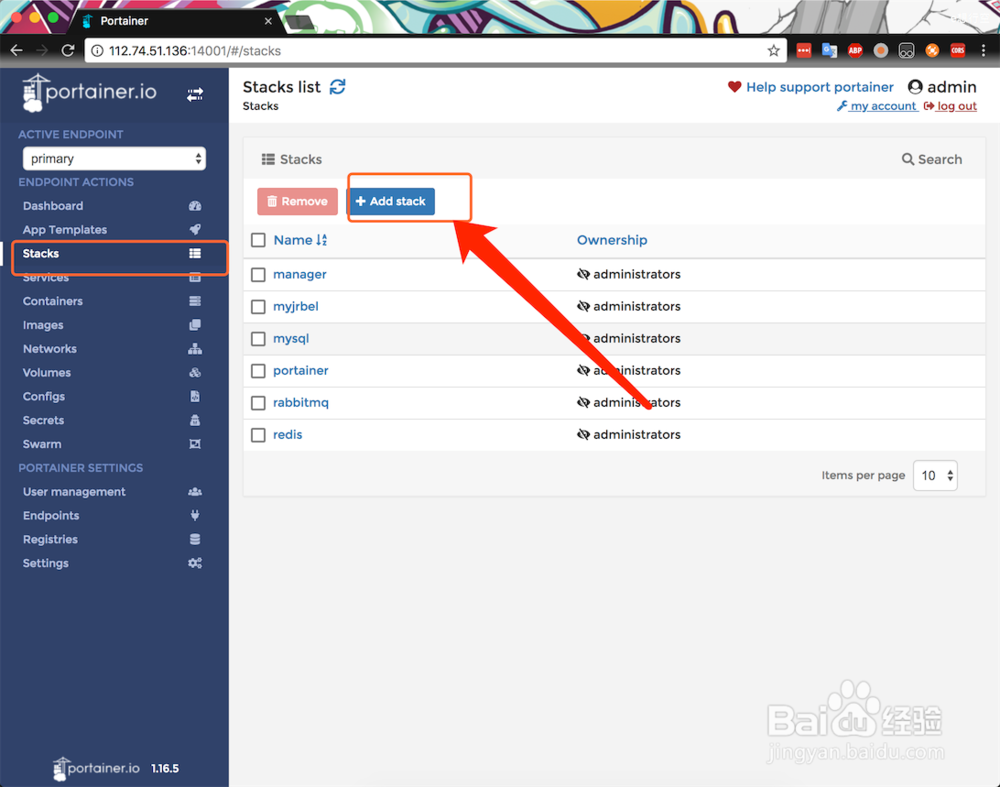
Task: Open the myjrbel stack link
Action: pos(295,307)
